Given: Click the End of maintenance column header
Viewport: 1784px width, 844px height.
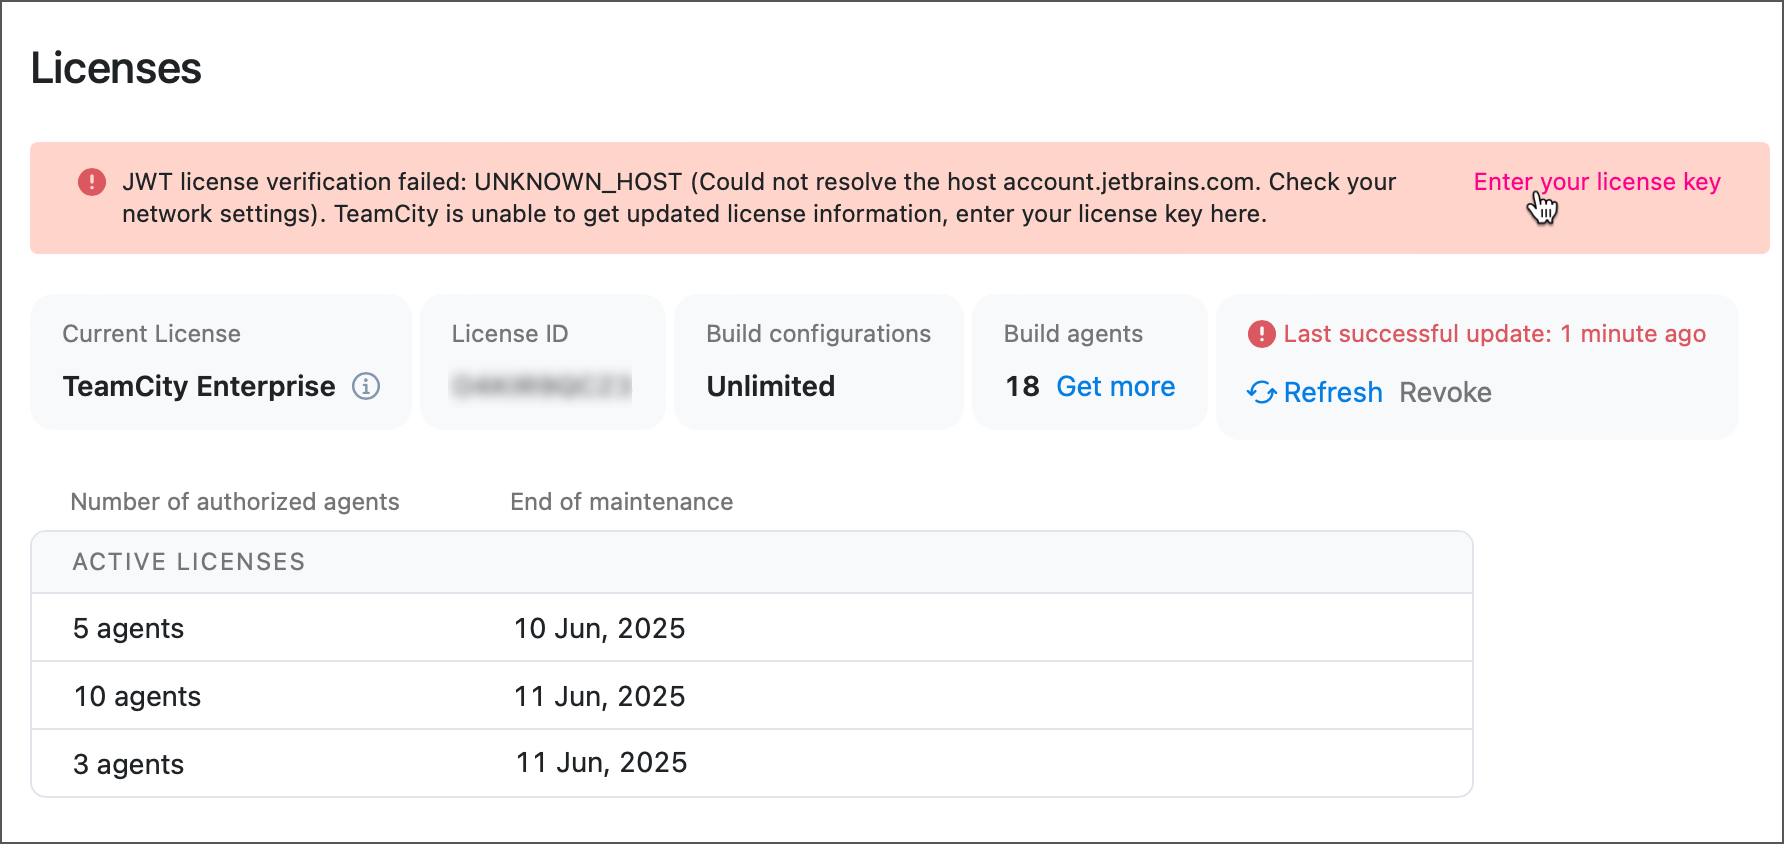Looking at the screenshot, I should [x=621, y=502].
